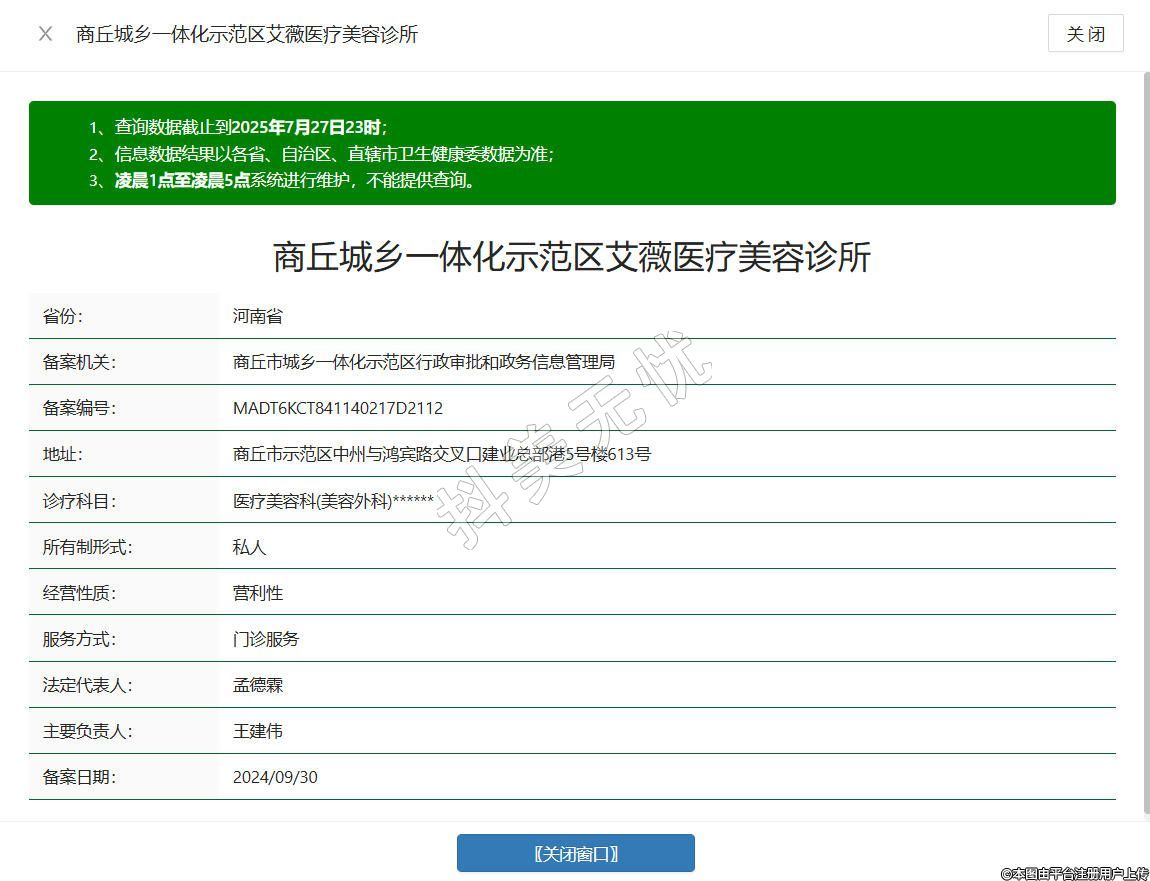Viewport: 1150px width, 881px height.
Task: Click the legal representative name 孟德霖
Action: tap(258, 685)
